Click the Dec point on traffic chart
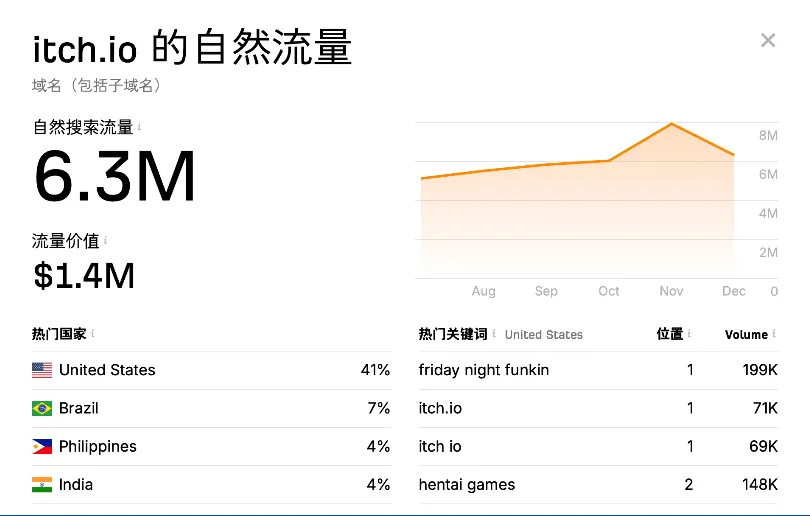The image size is (810, 516). tap(734, 154)
